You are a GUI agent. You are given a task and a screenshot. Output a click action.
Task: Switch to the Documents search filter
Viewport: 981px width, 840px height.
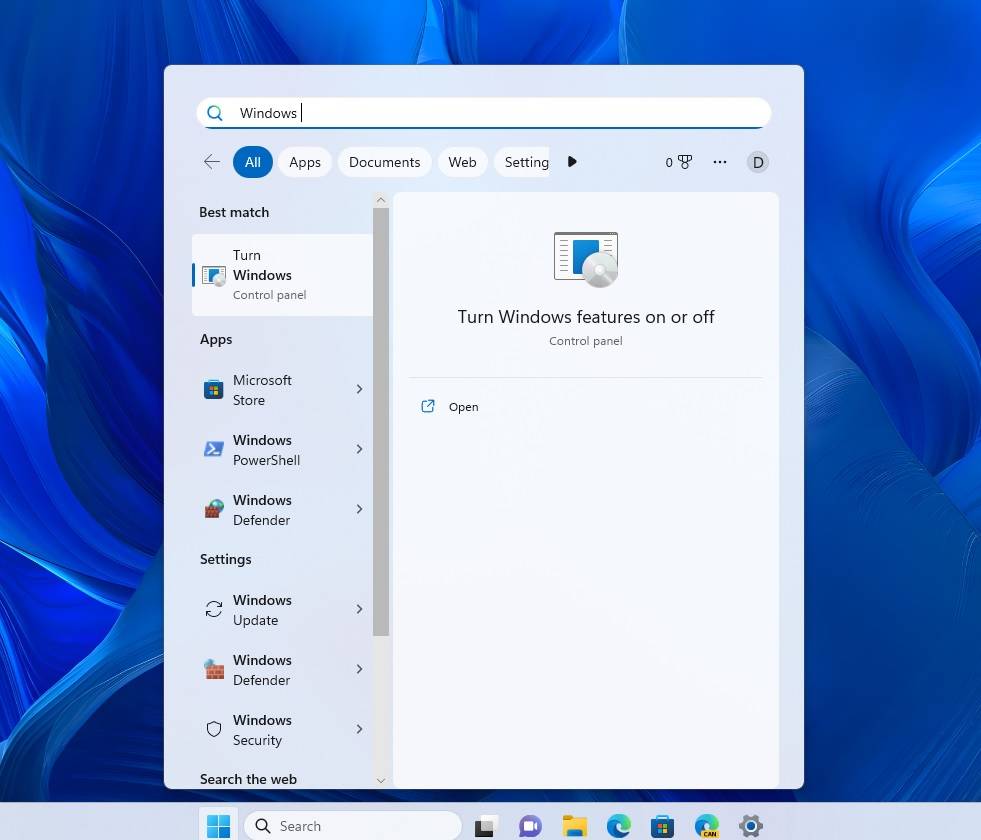click(384, 161)
